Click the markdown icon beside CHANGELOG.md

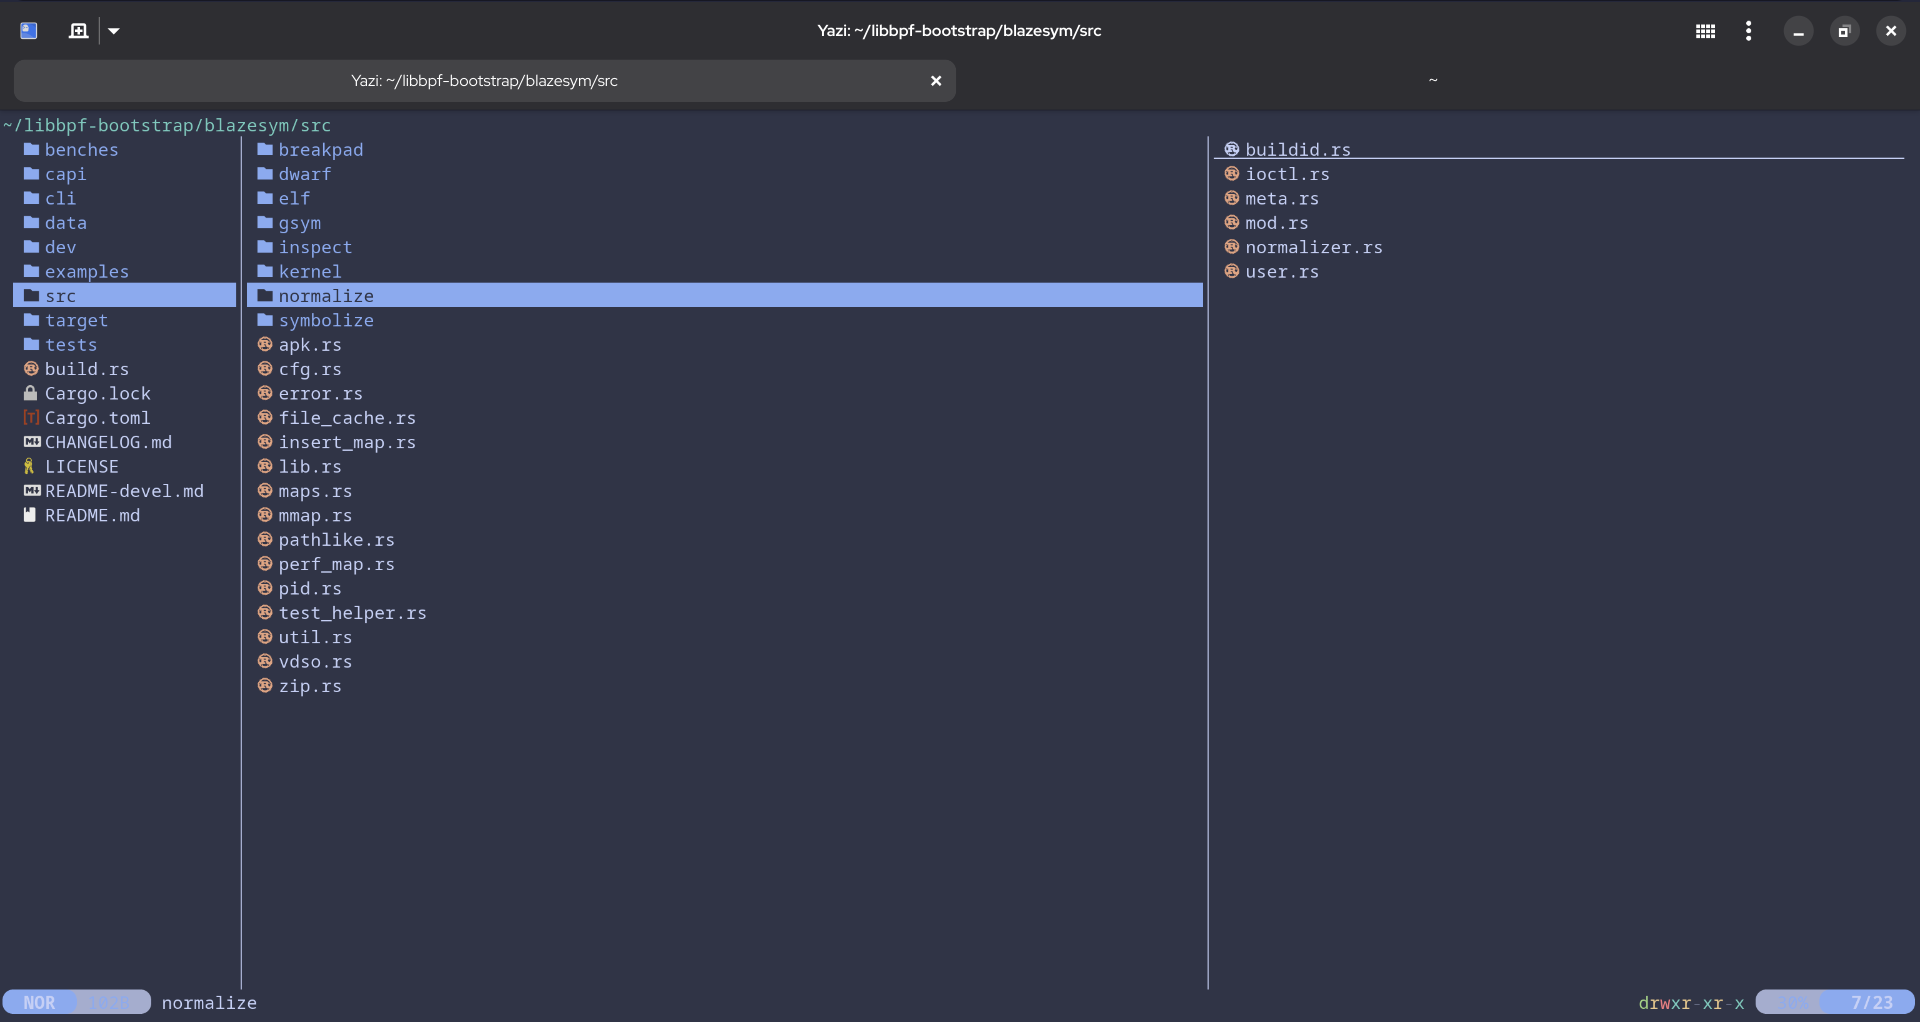(x=32, y=442)
